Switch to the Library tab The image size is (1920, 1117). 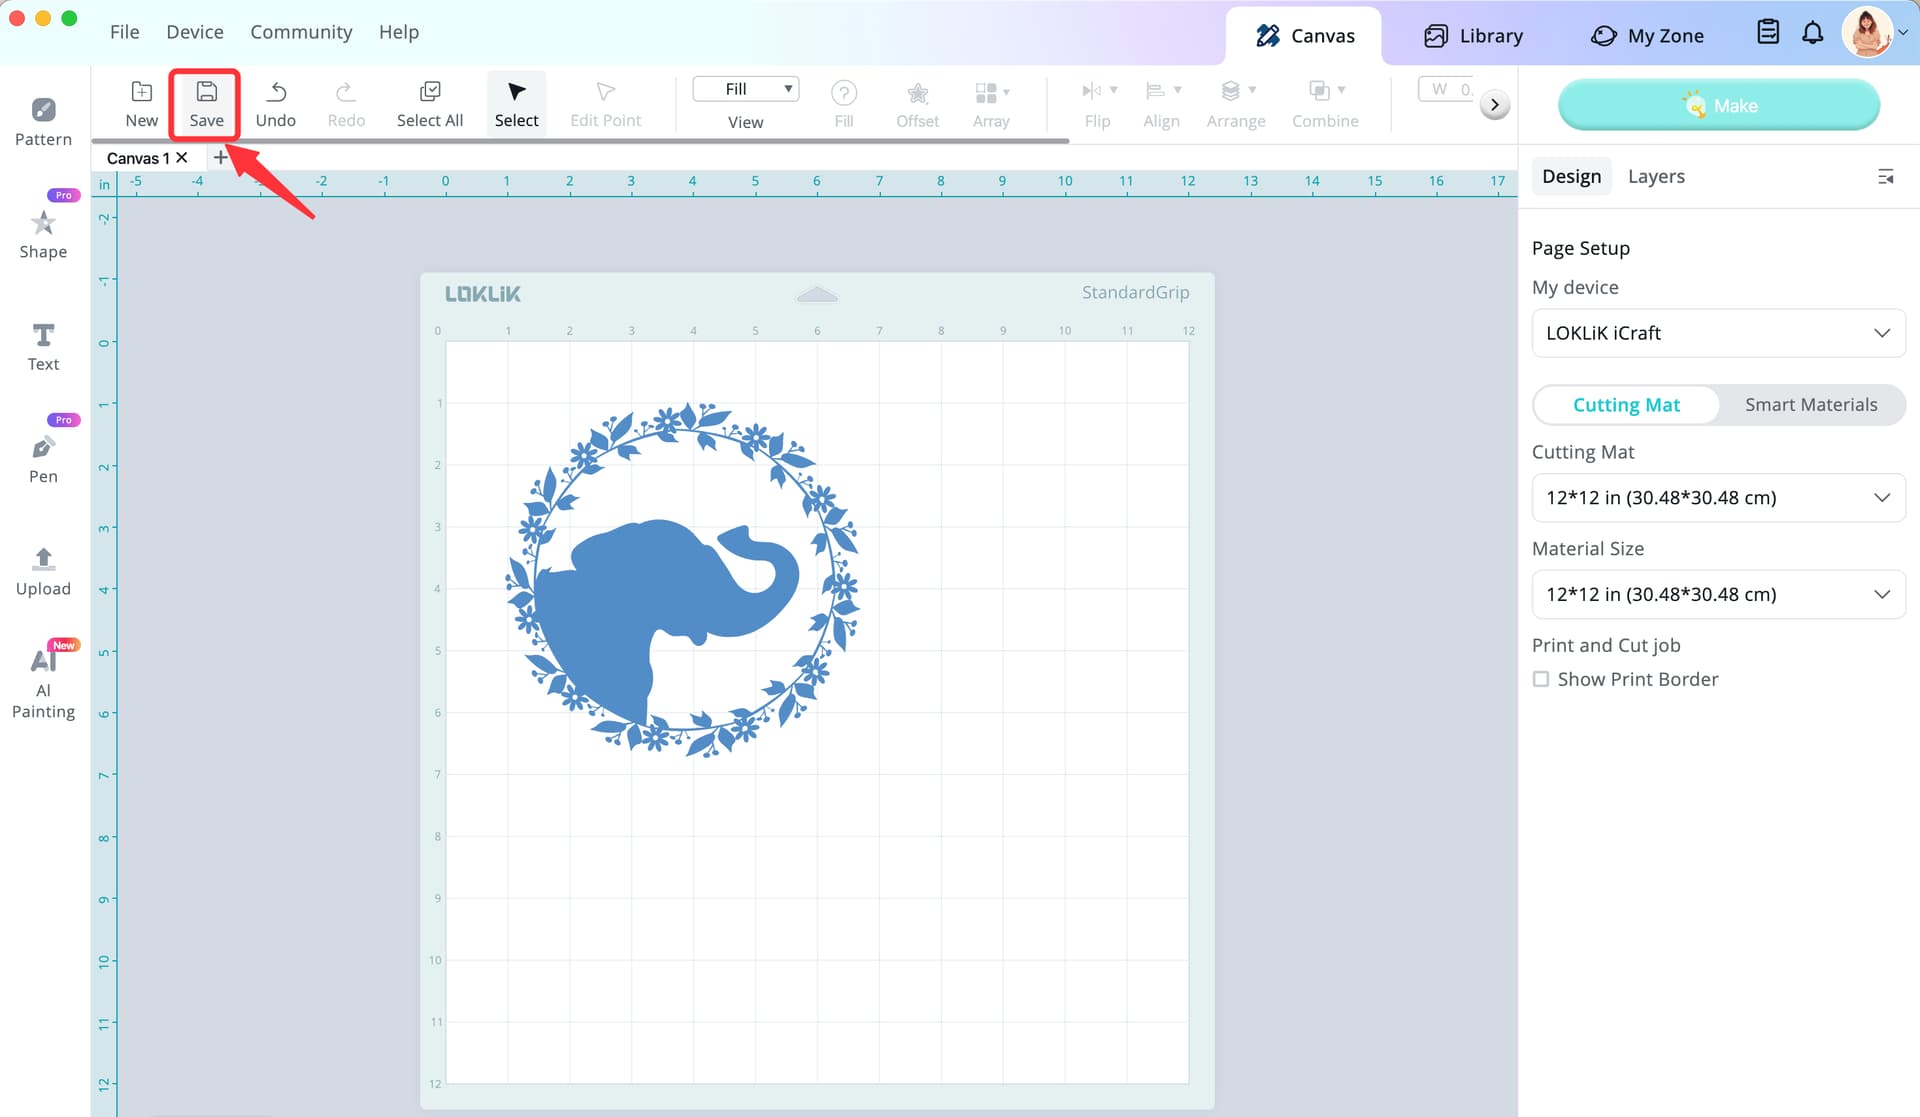(1474, 35)
